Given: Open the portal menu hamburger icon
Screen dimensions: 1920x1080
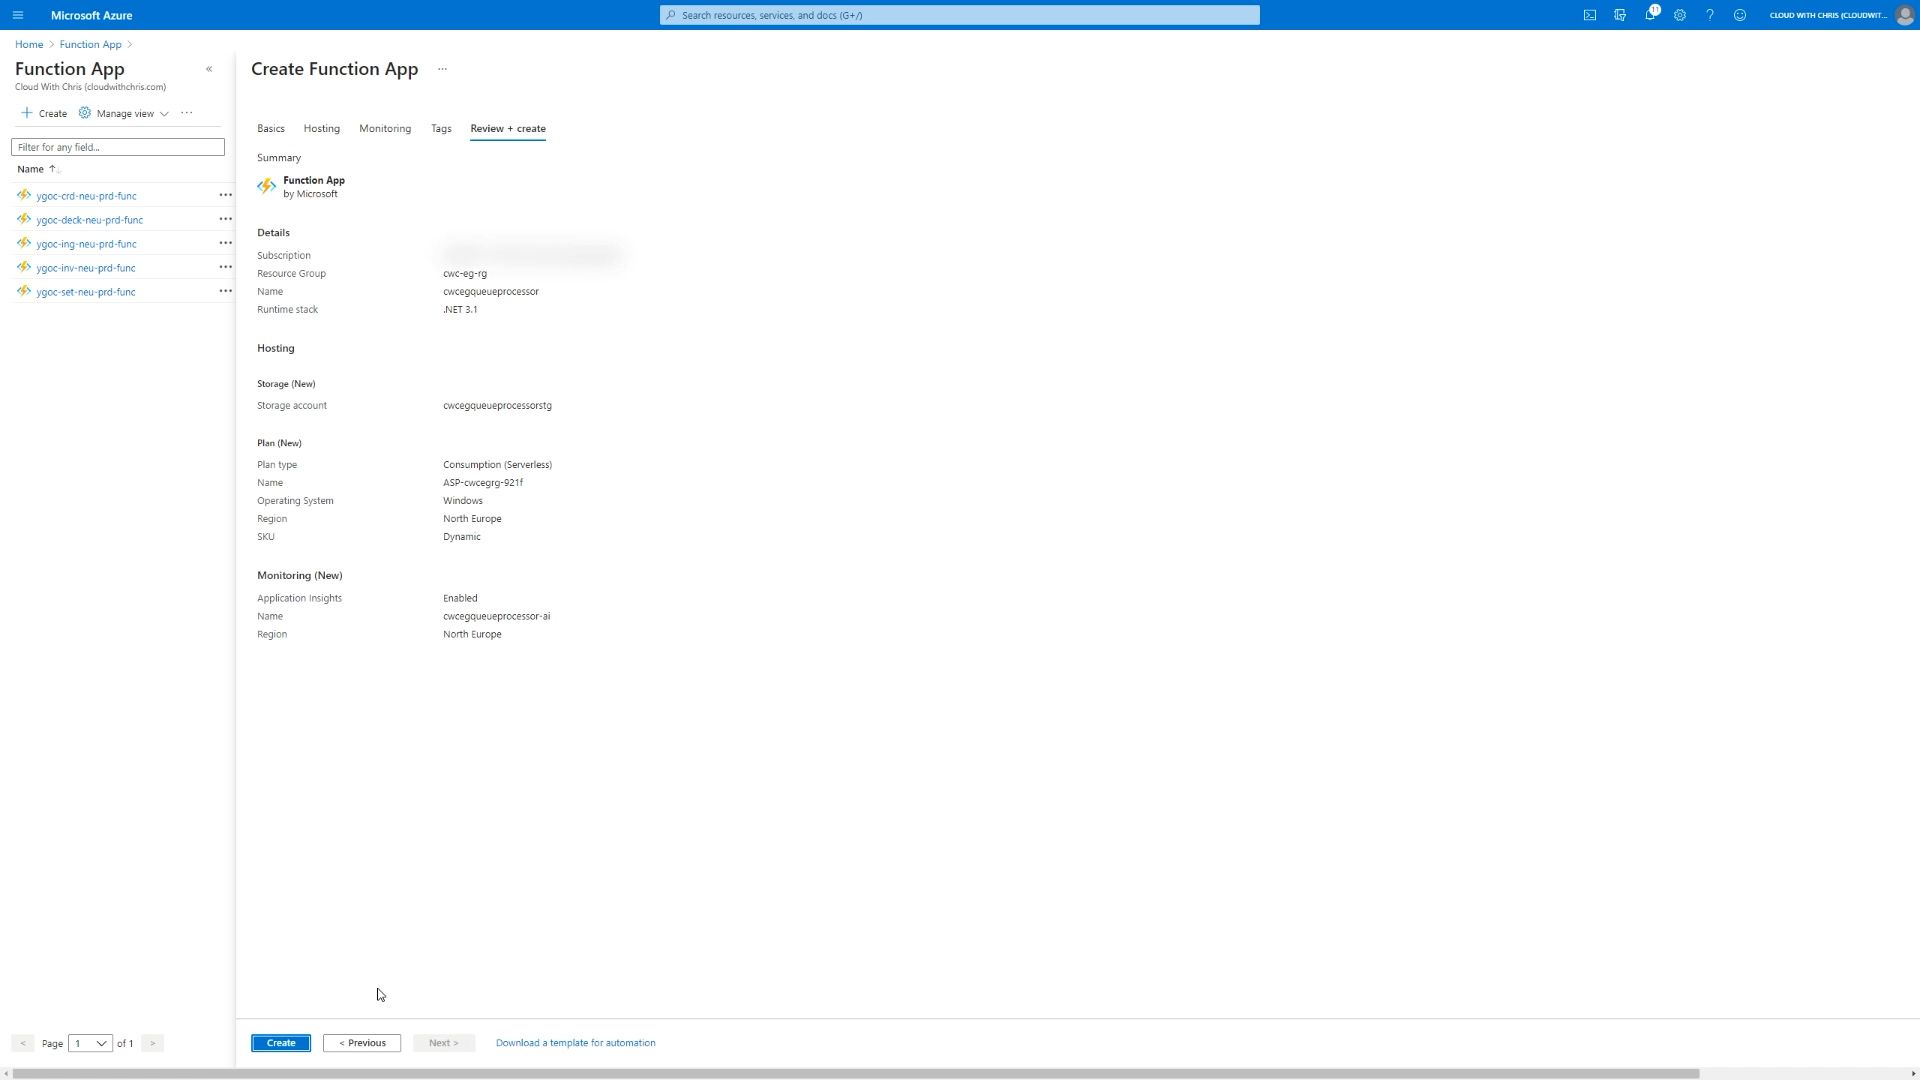Looking at the screenshot, I should coord(18,15).
